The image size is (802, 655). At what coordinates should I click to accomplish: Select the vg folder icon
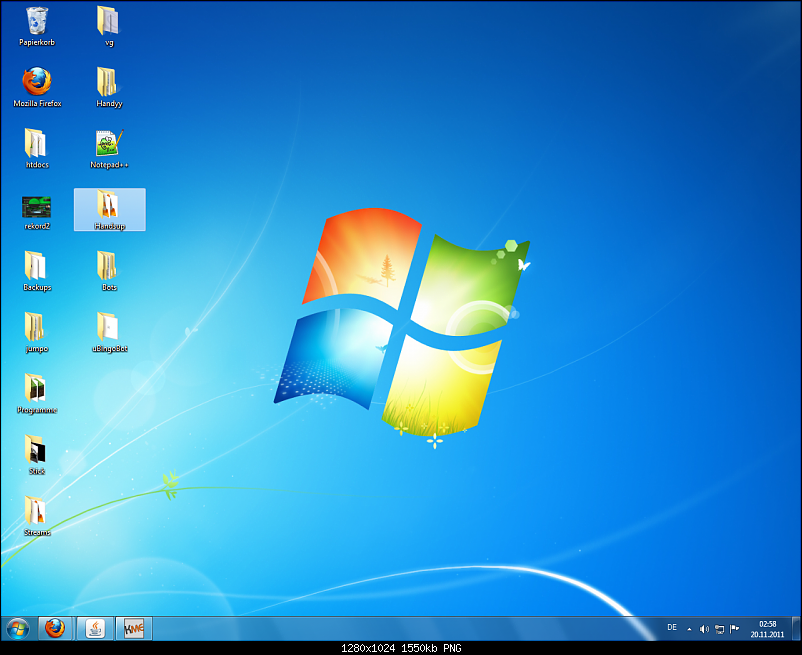[x=109, y=22]
